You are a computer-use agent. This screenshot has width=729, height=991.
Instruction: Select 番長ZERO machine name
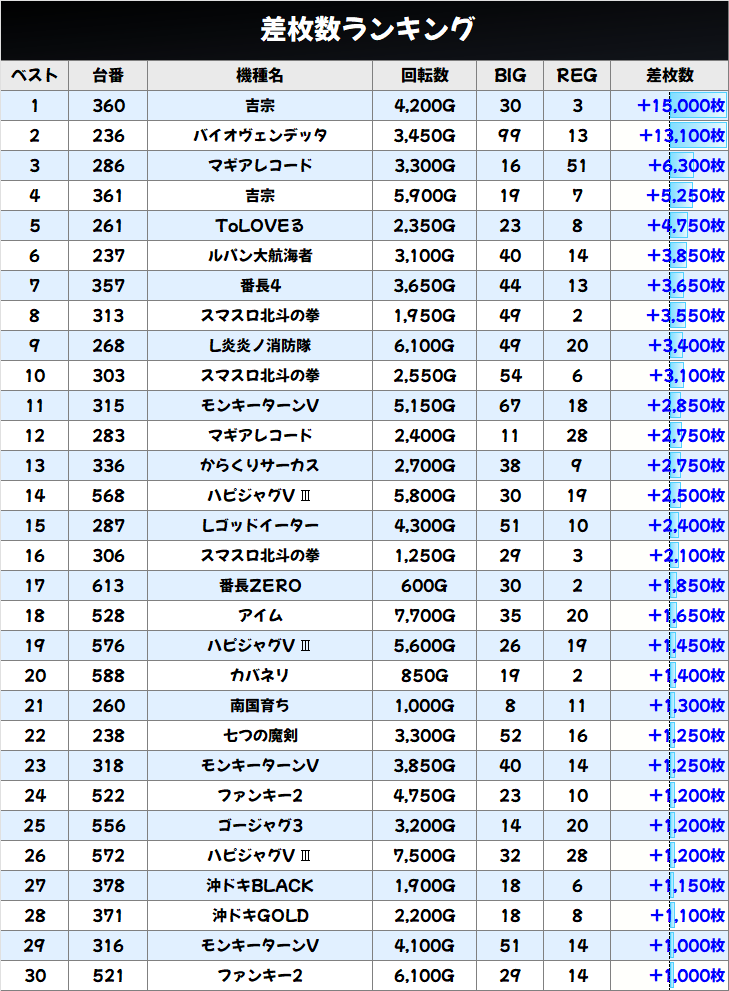click(x=260, y=586)
